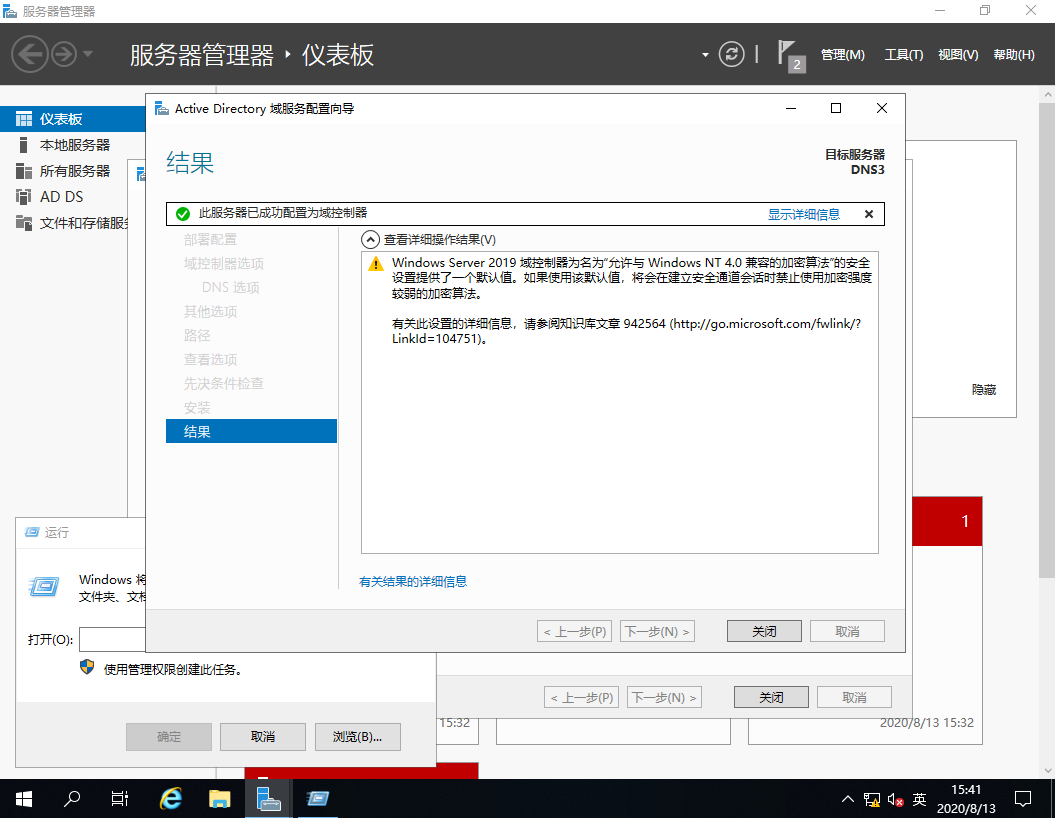Open the Action Center notification icon
1055x818 pixels.
1023,798
